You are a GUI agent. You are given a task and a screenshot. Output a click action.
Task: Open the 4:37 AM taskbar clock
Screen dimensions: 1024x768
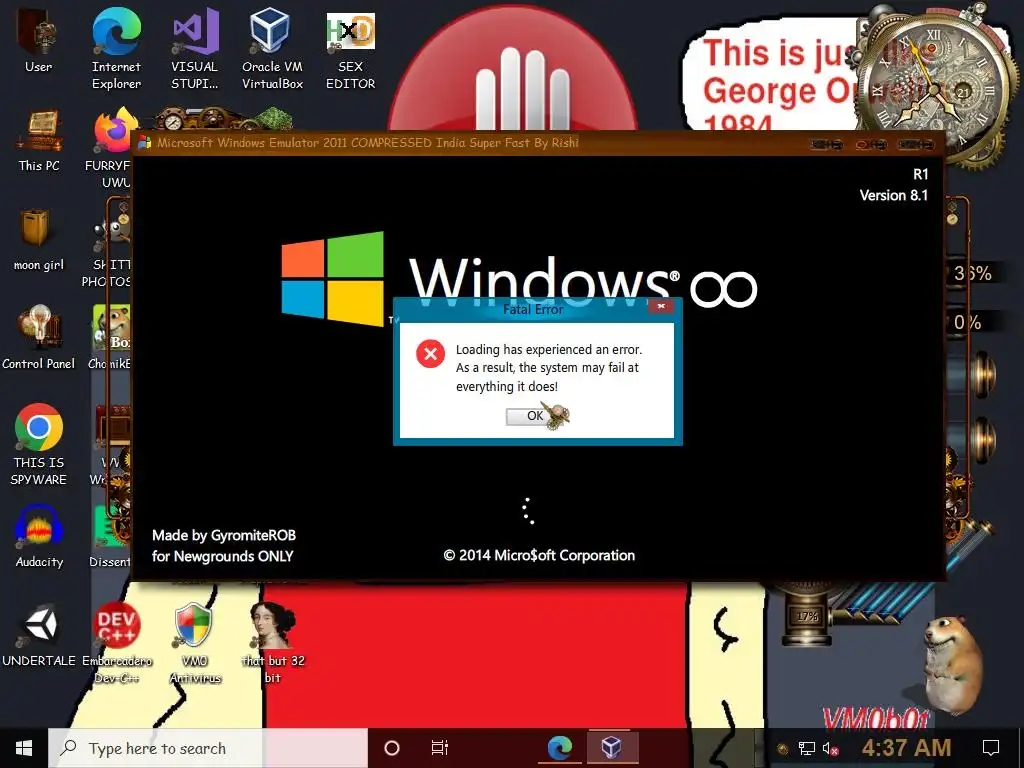point(906,748)
